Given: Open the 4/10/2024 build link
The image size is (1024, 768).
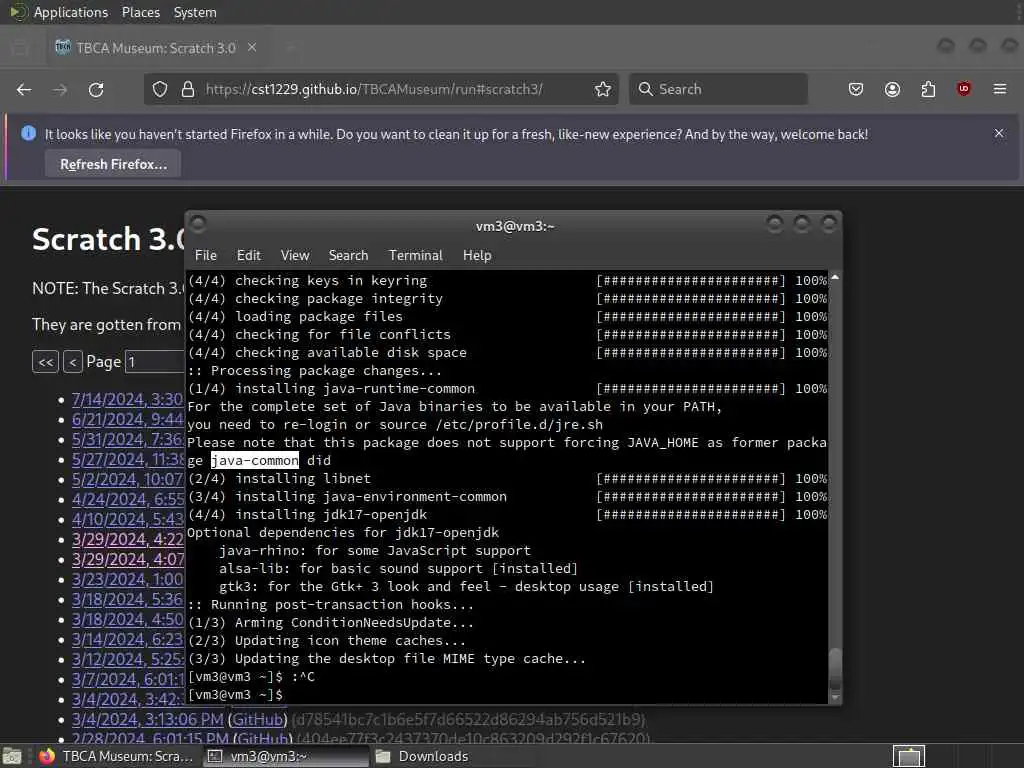Looking at the screenshot, I should (x=127, y=520).
